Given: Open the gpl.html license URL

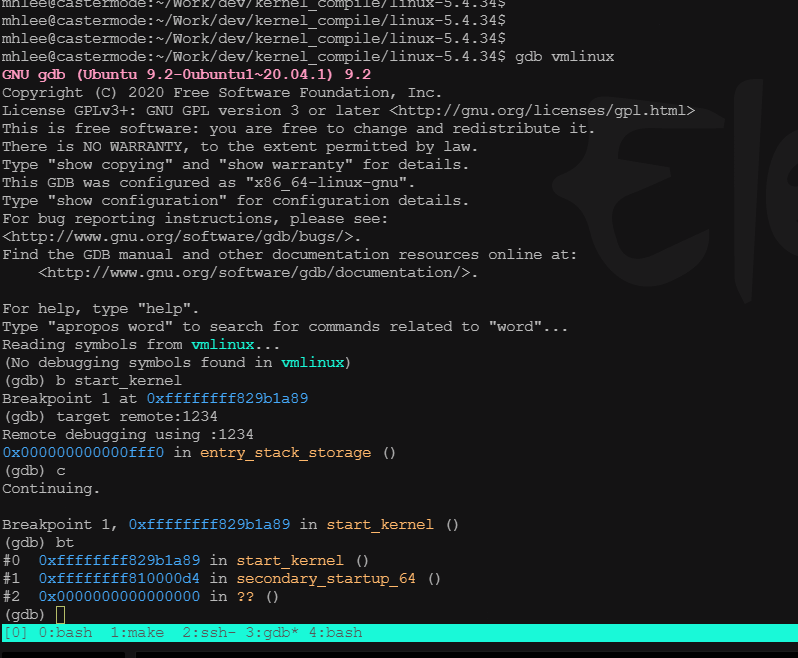Looking at the screenshot, I should point(542,110).
